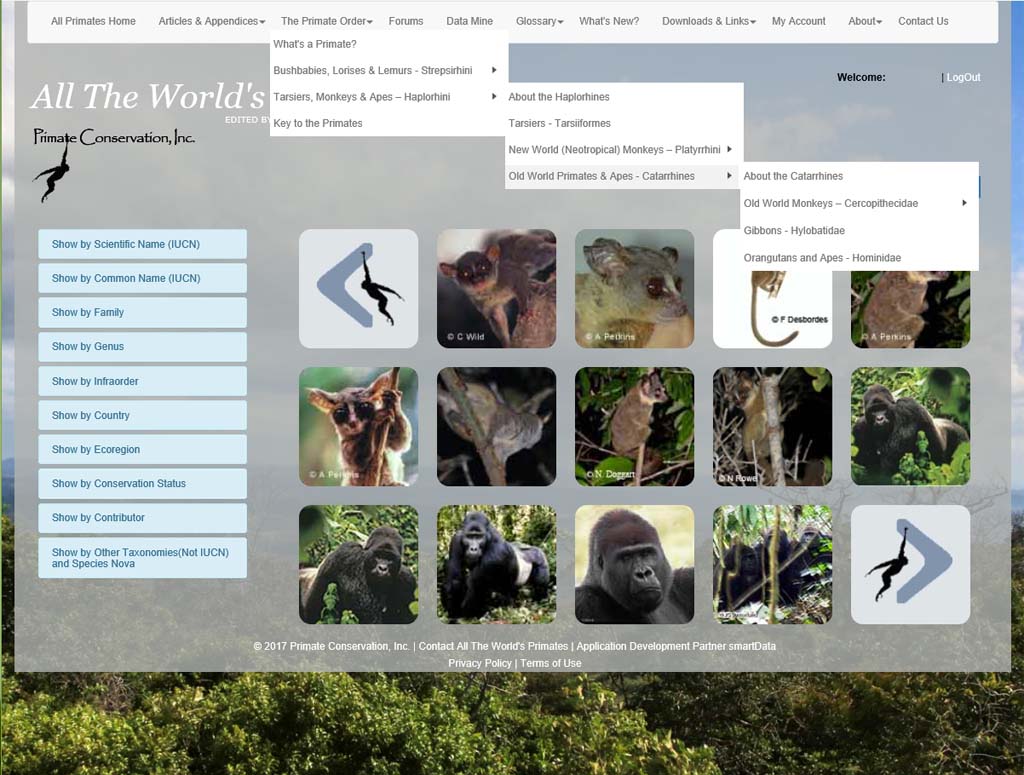Open Contact All The World's Primates link
The width and height of the screenshot is (1024, 775).
493,646
